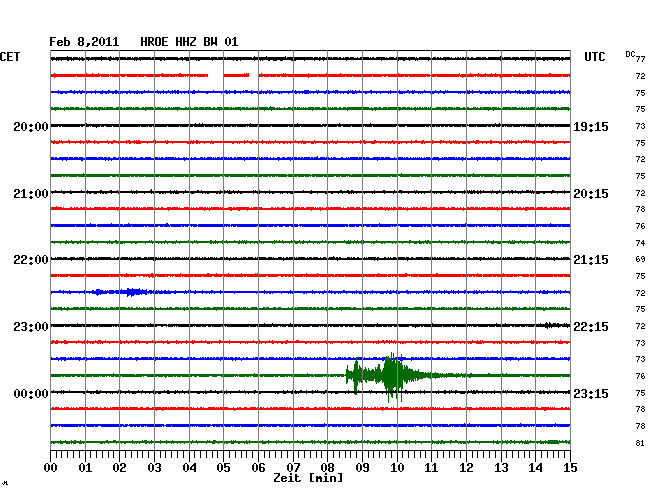The image size is (650, 494).
Task: Select the 03 minute axis tick label
Action: [x=155, y=468]
